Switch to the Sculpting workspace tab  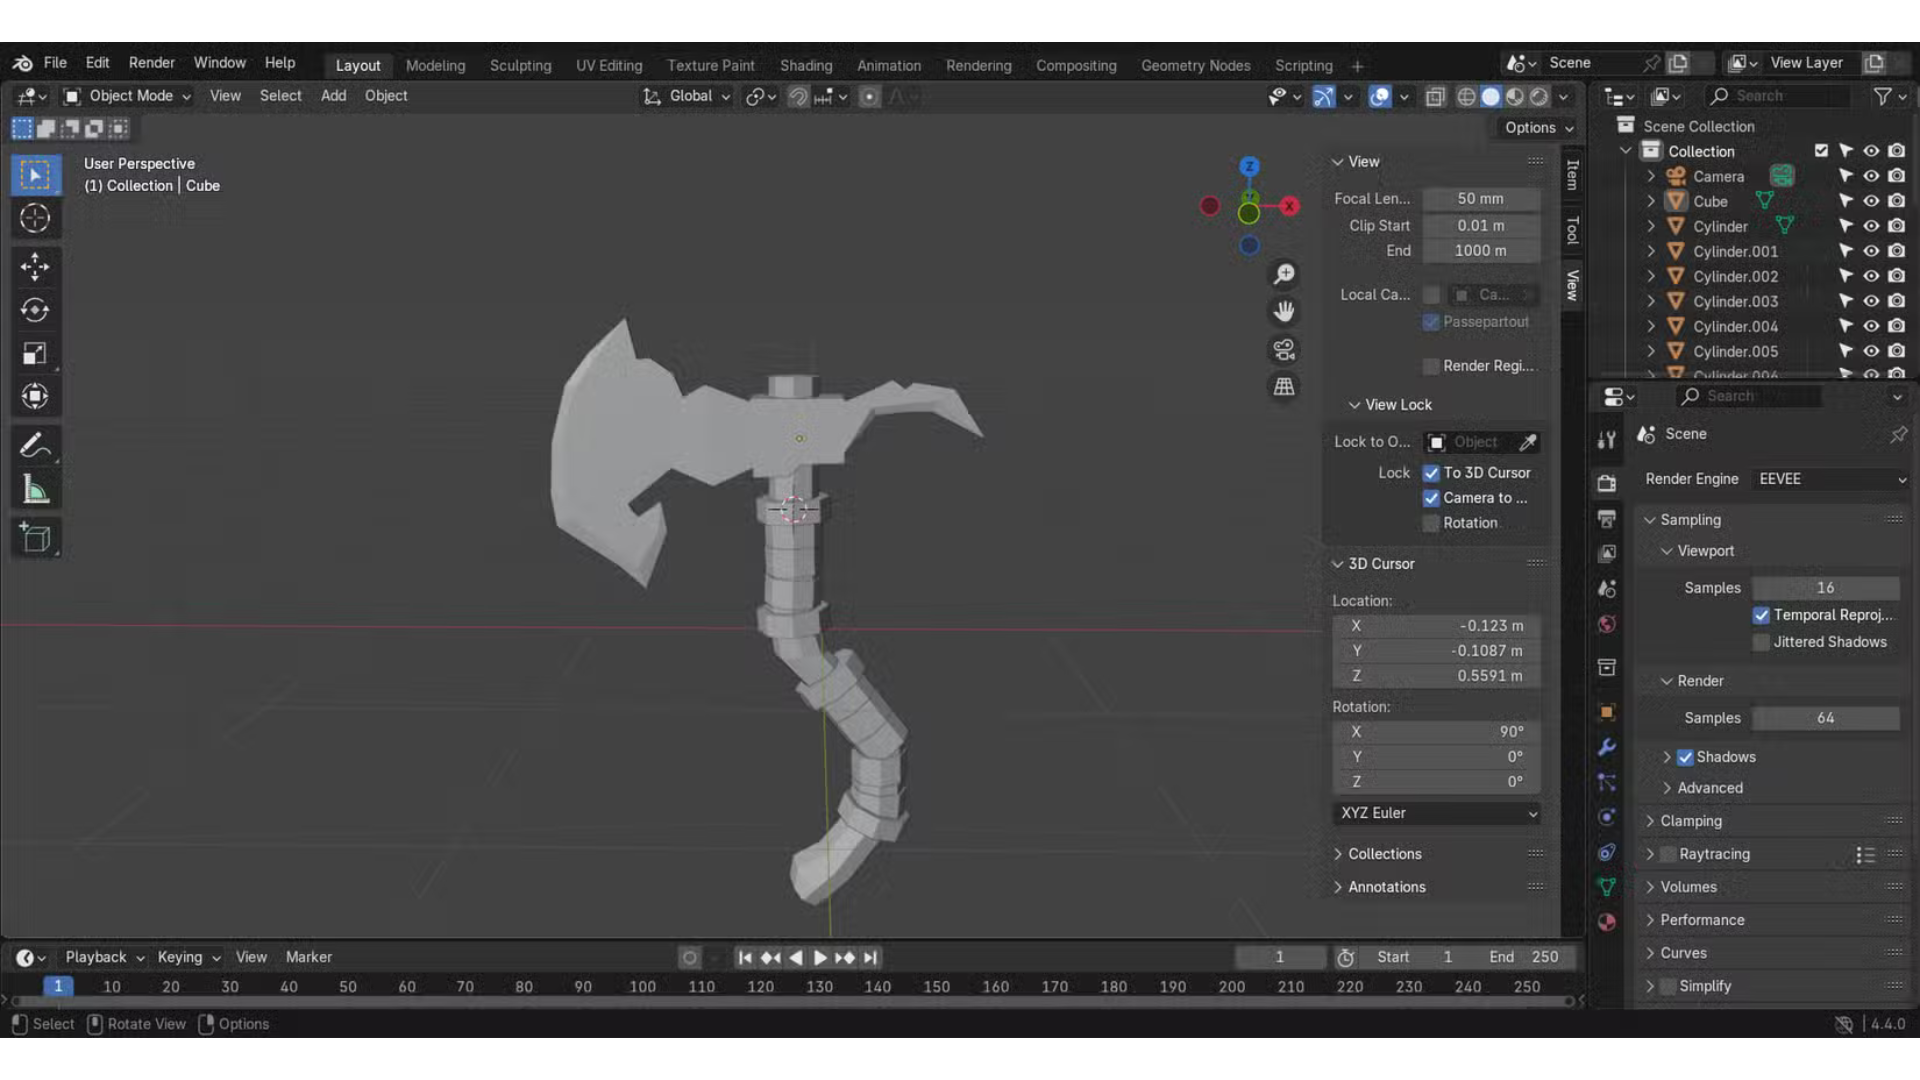[520, 66]
